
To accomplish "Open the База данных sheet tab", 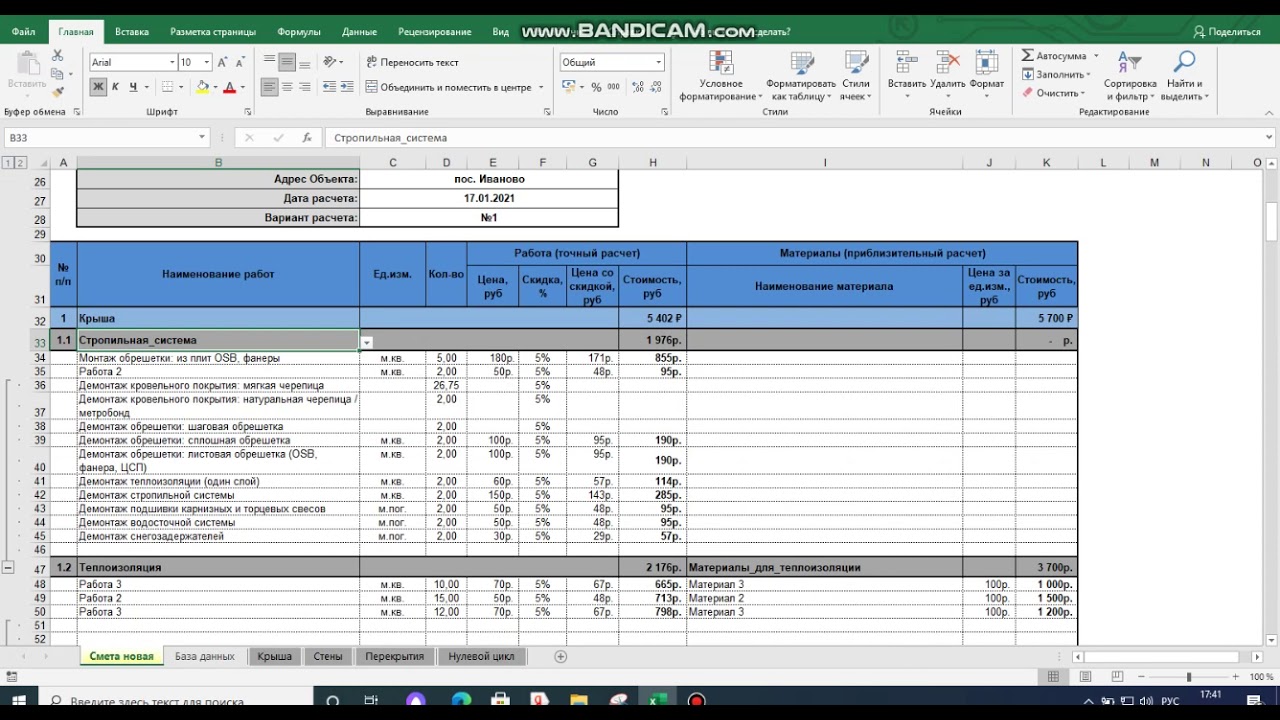I will coord(204,656).
